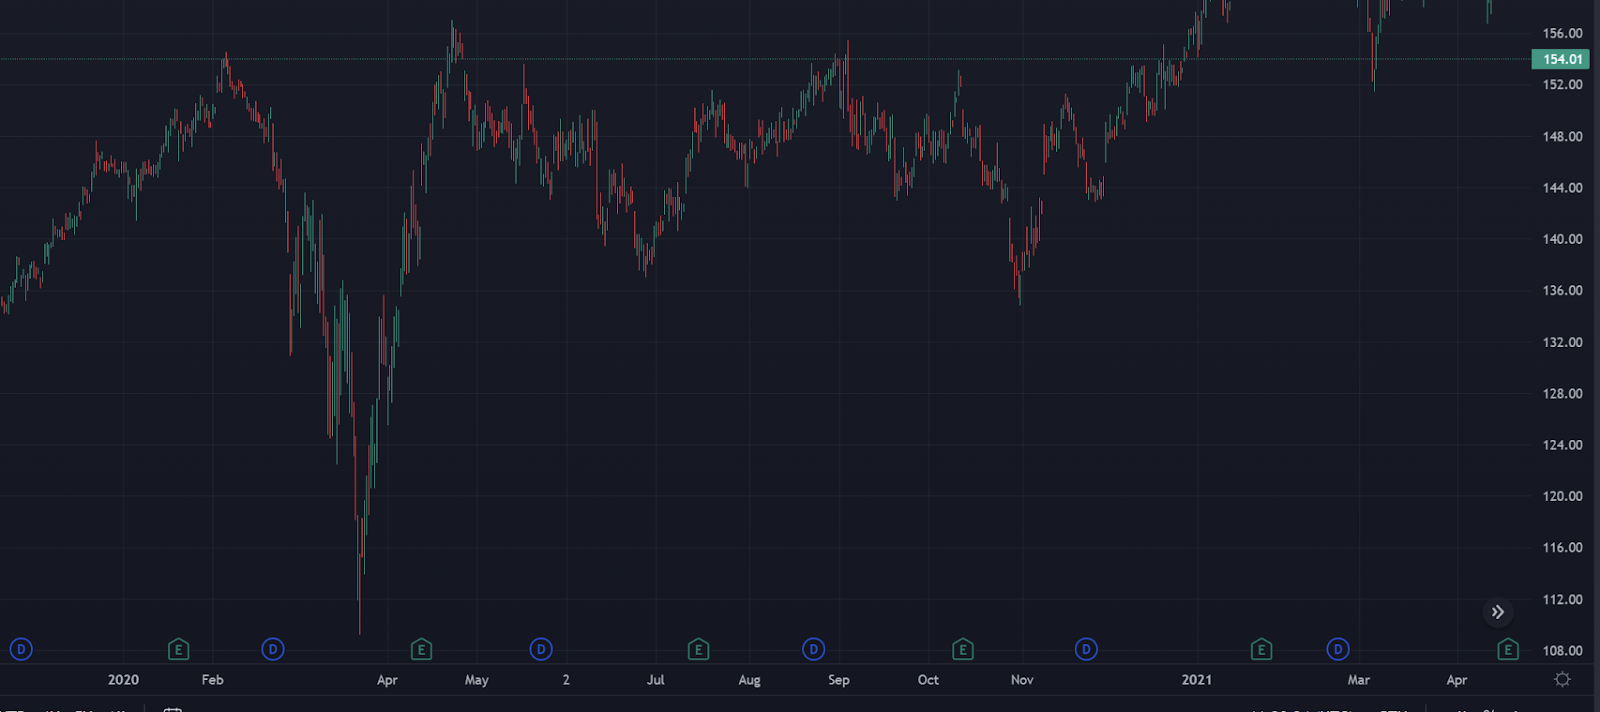Click the Jul label on time axis
The height and width of the screenshot is (712, 1600).
click(x=655, y=680)
